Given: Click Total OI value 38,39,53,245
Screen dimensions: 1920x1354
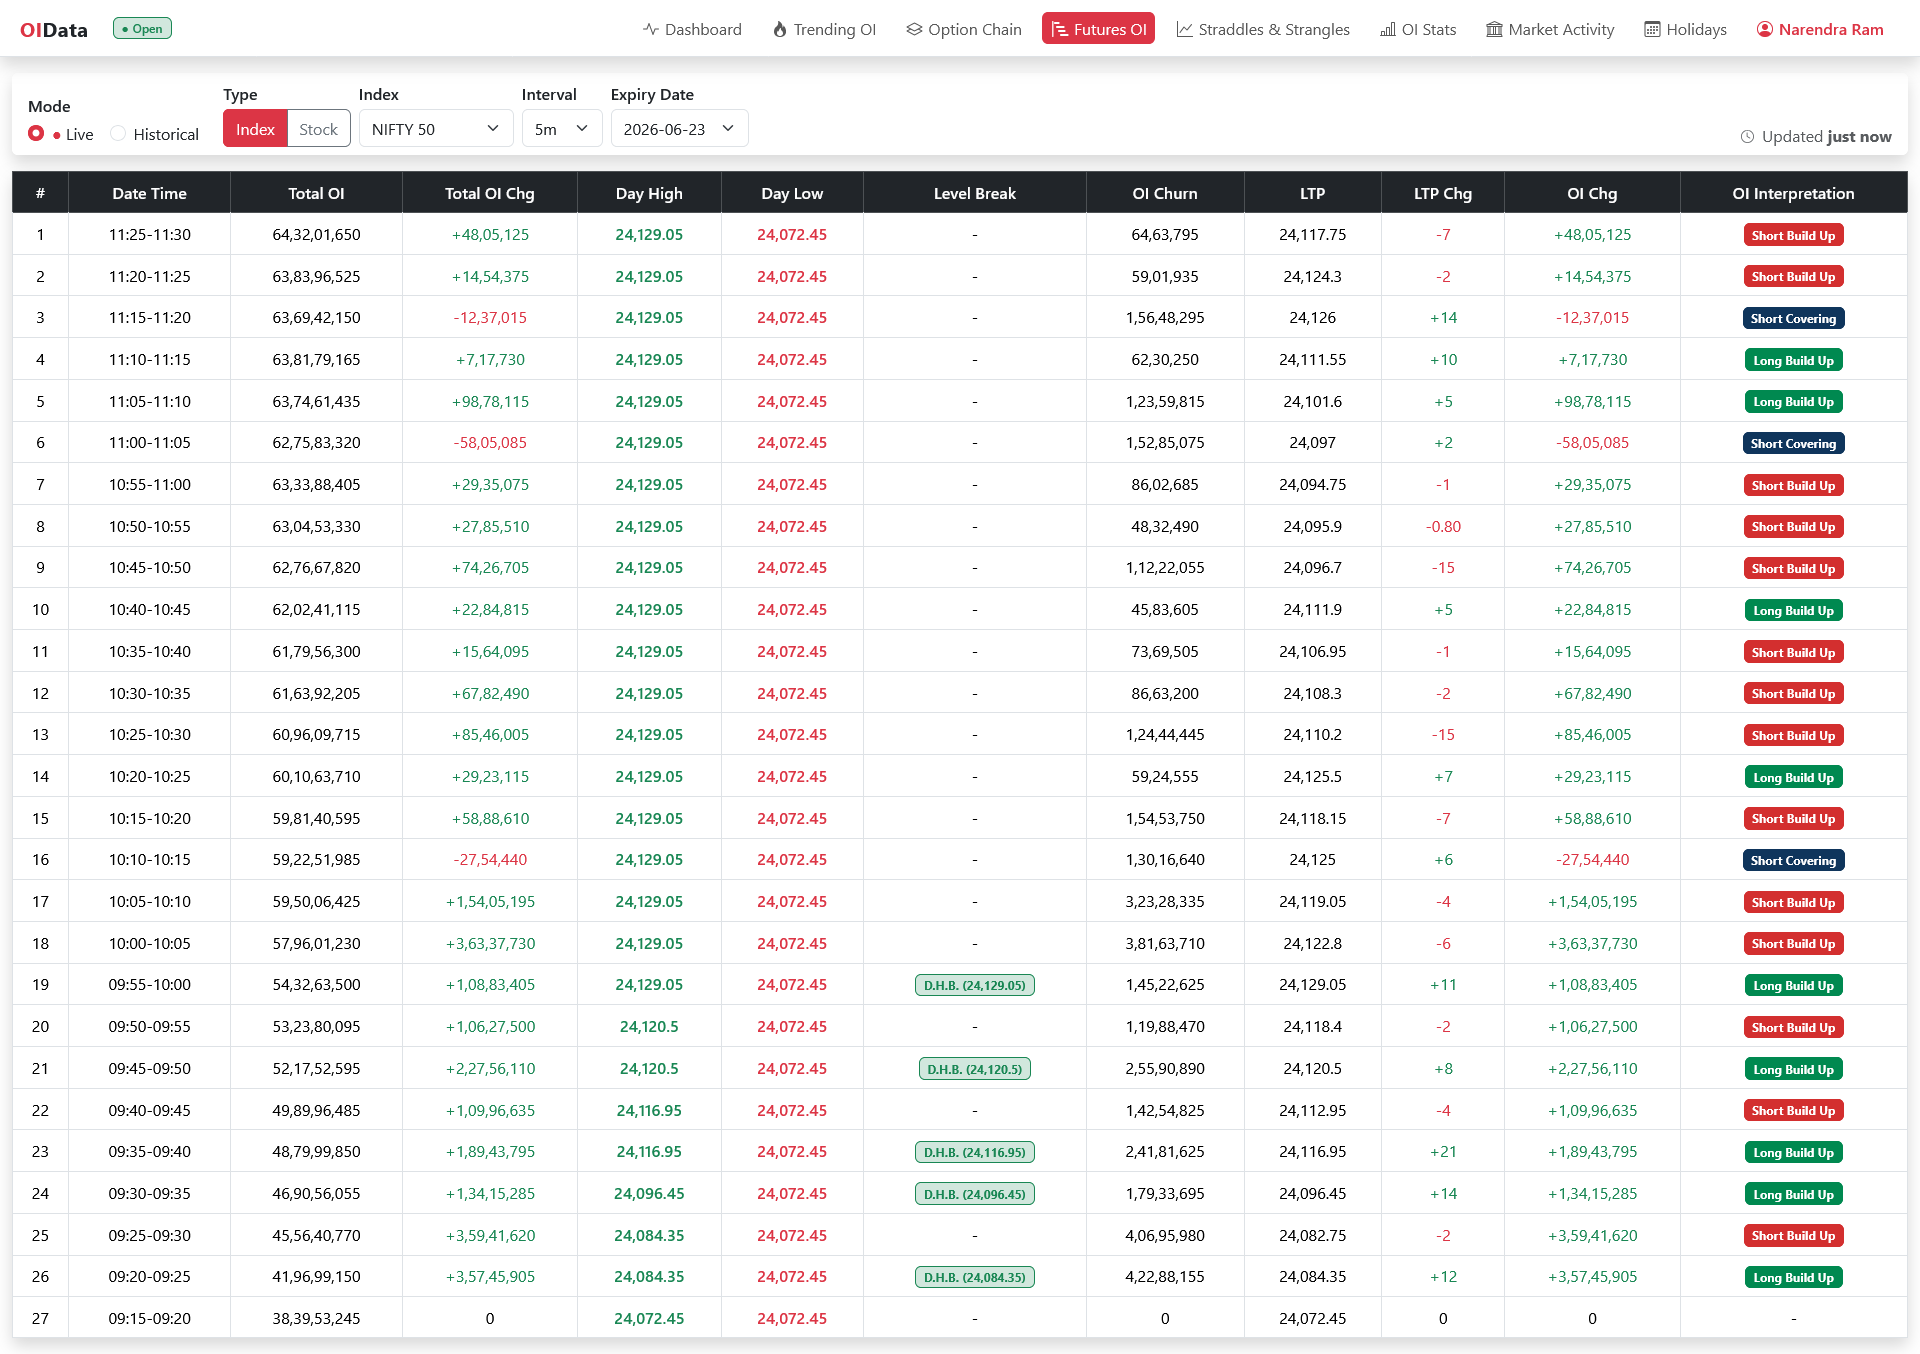Looking at the screenshot, I should pos(316,1319).
